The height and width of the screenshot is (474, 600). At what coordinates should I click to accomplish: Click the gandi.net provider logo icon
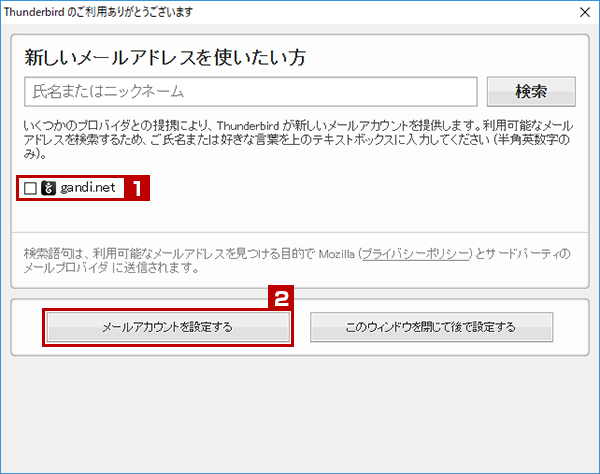[x=49, y=188]
